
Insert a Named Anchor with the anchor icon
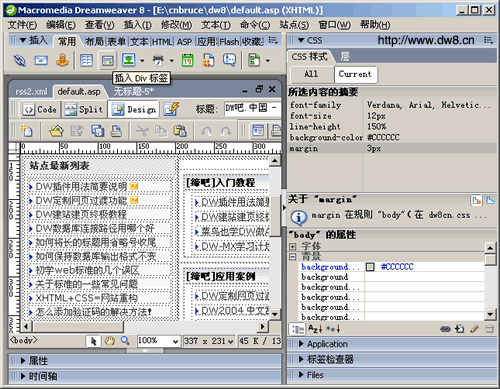click(x=62, y=60)
